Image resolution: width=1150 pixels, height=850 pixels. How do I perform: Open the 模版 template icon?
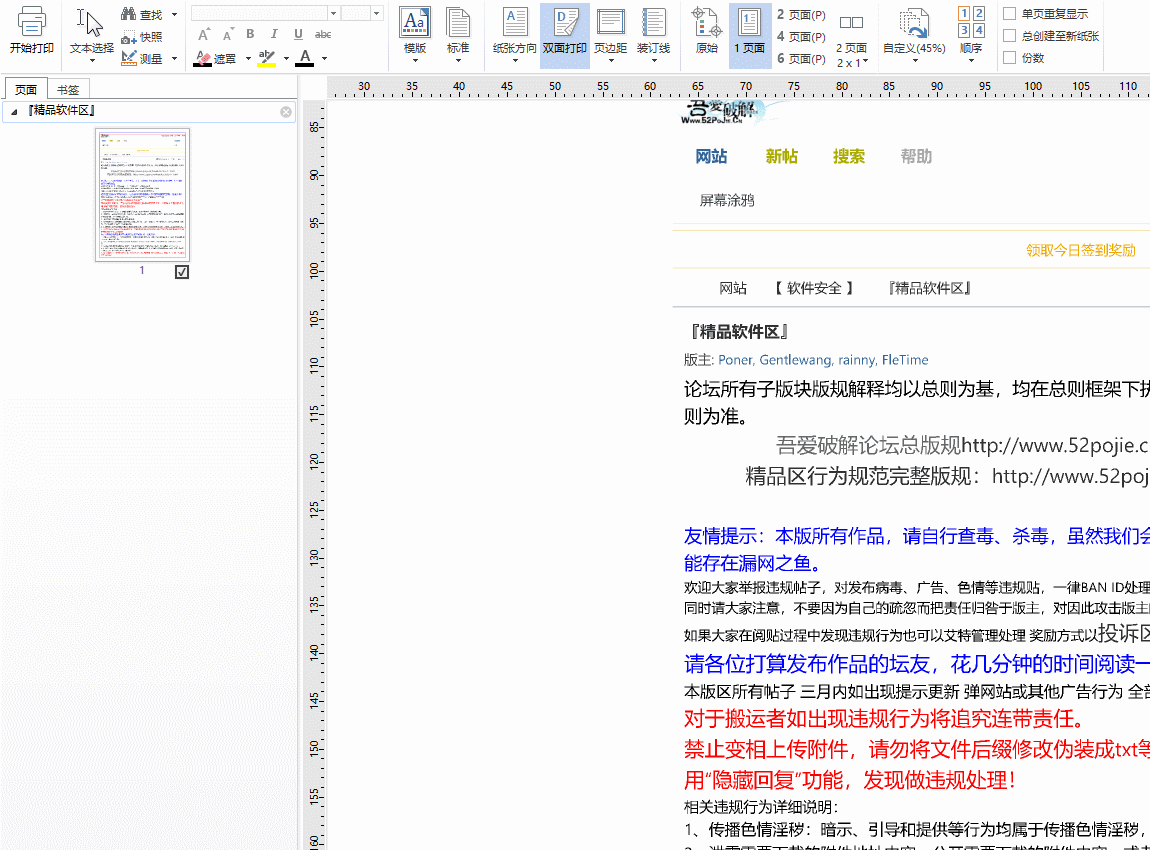pos(414,23)
